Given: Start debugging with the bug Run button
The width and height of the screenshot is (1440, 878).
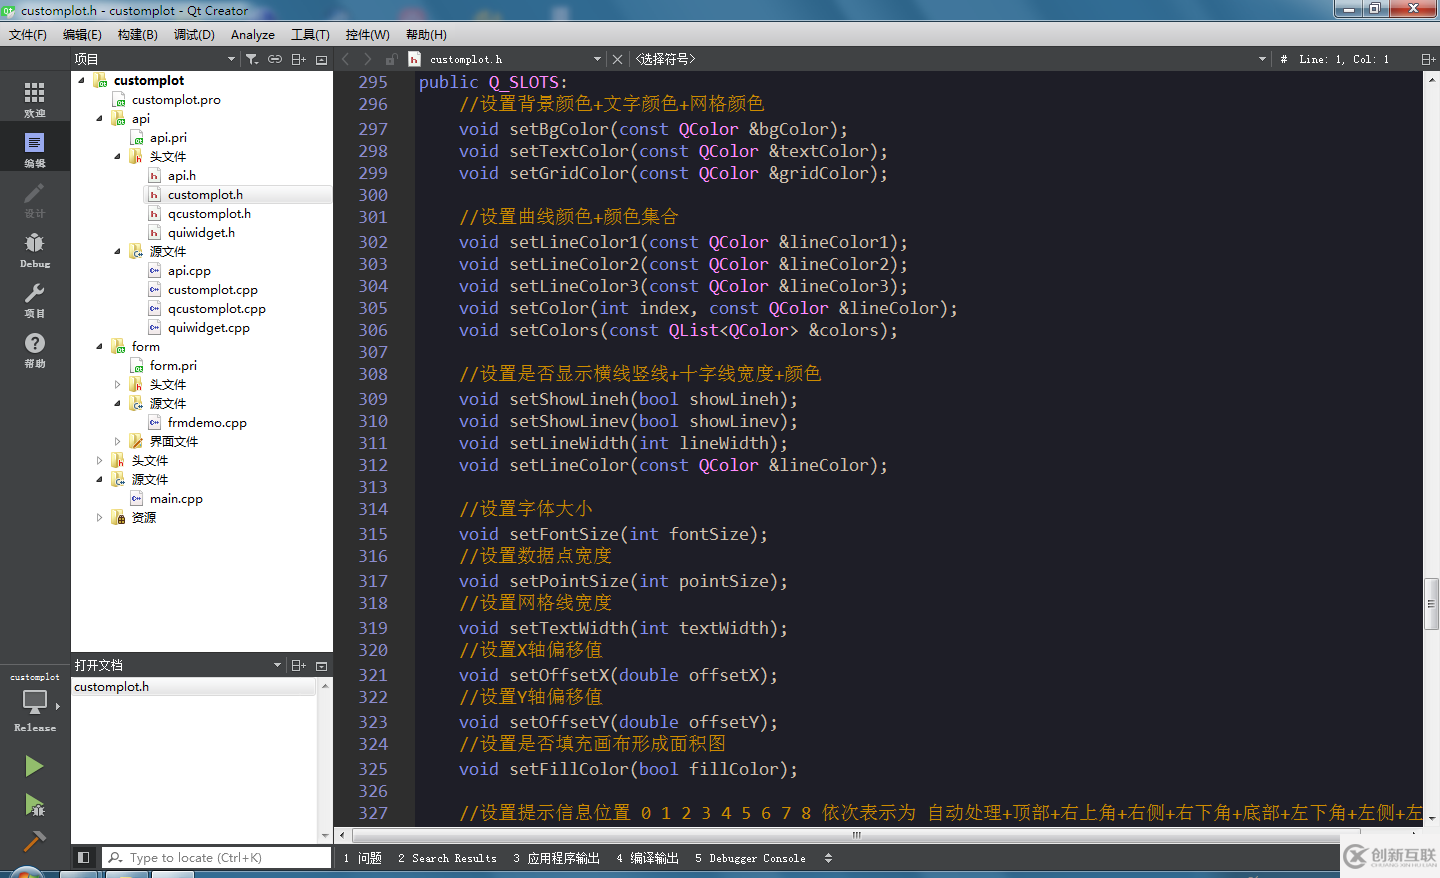Looking at the screenshot, I should [34, 804].
